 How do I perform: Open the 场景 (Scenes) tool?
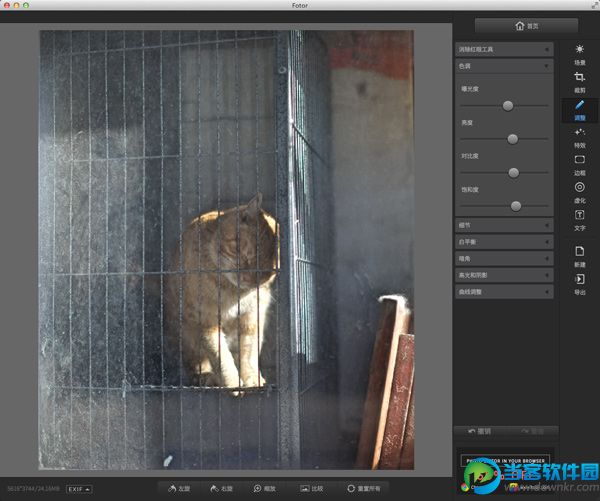click(580, 52)
